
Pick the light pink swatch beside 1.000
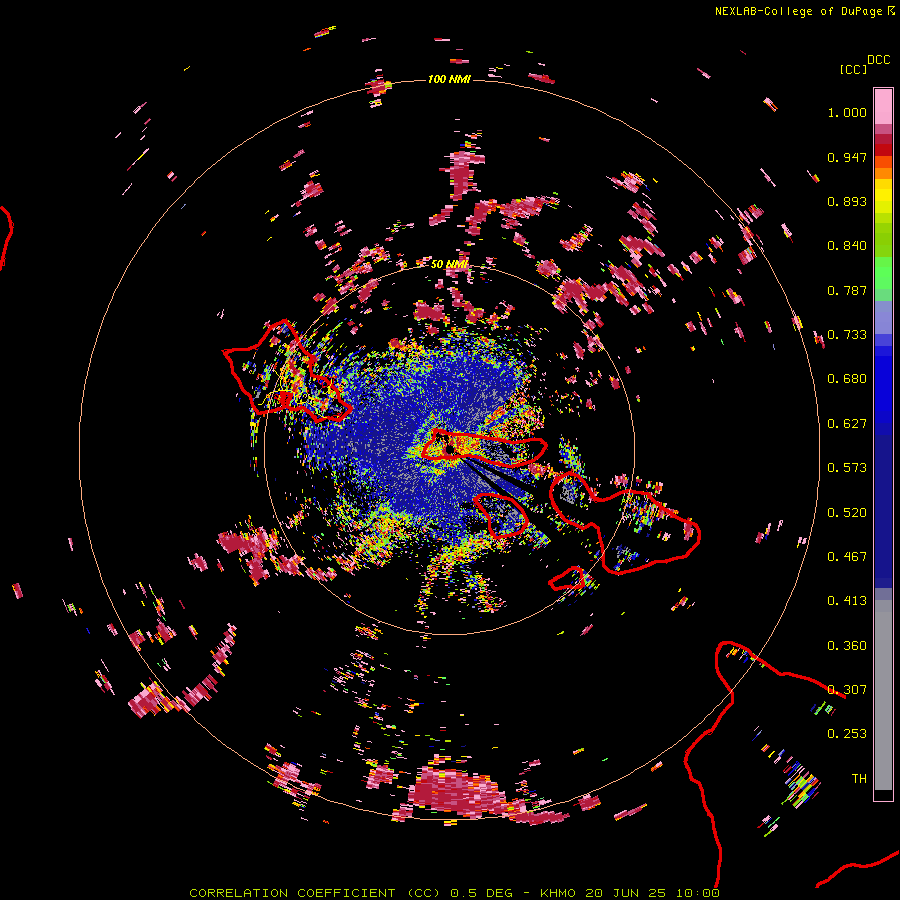click(x=883, y=107)
